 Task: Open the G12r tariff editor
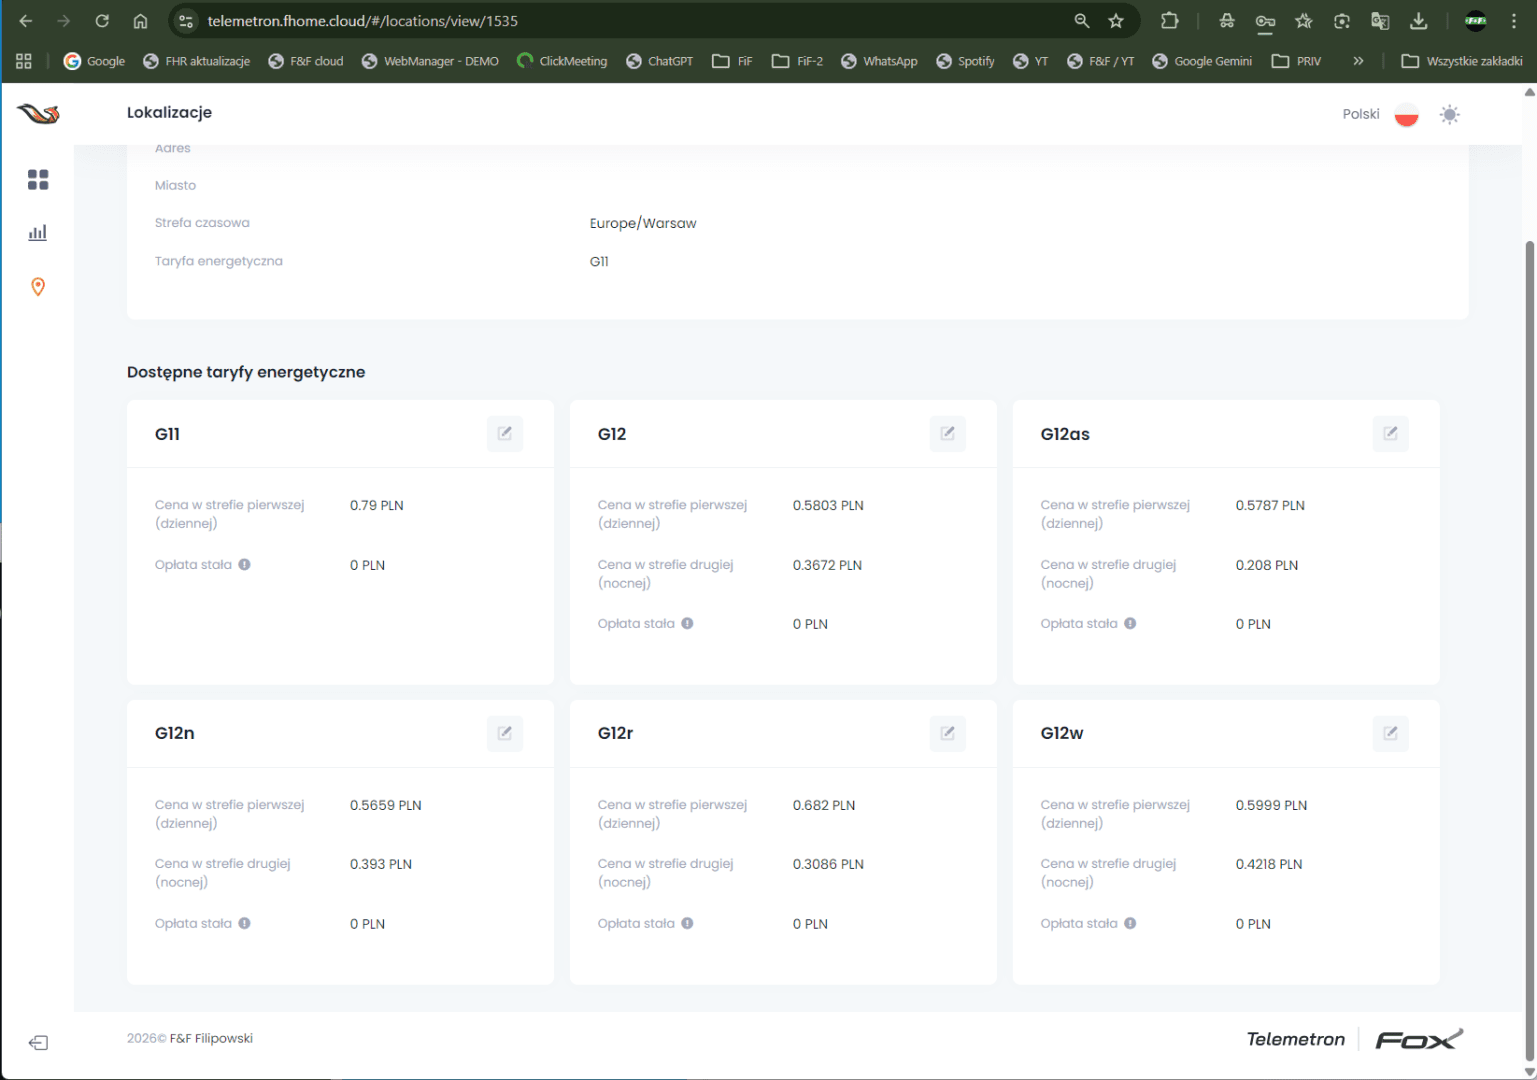pyautogui.click(x=947, y=733)
